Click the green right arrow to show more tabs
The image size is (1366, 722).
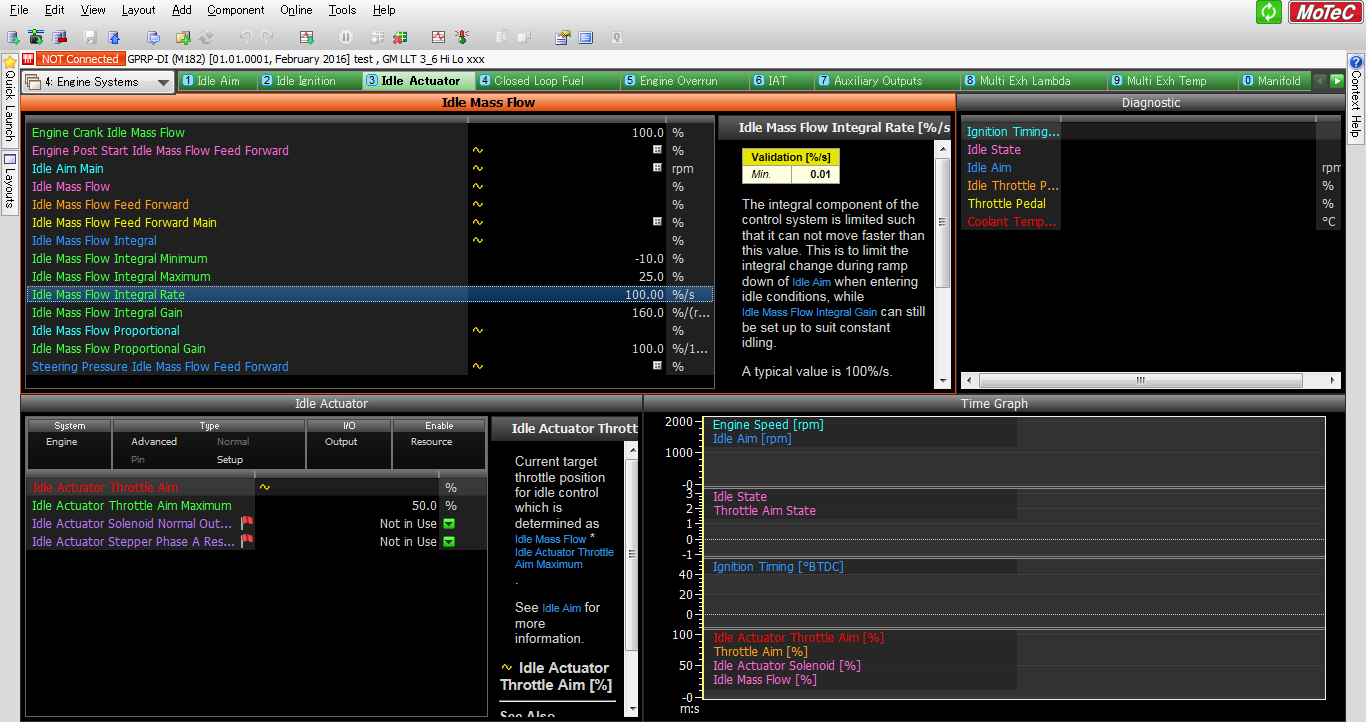point(1337,81)
